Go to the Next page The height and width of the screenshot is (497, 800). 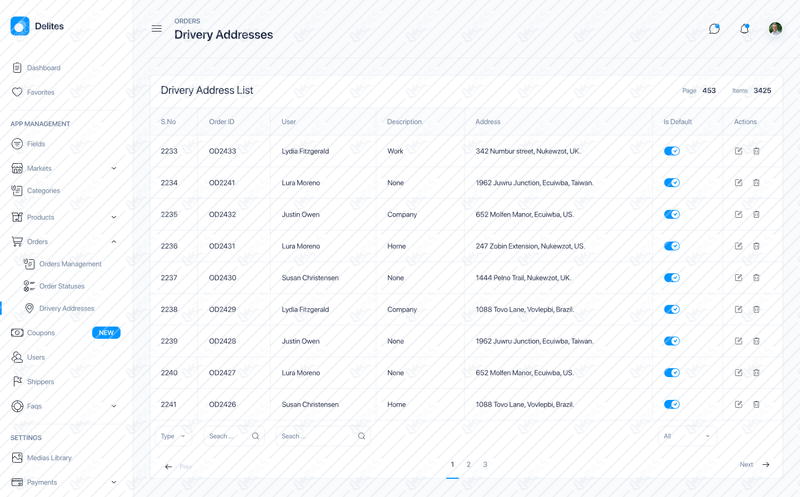(755, 464)
